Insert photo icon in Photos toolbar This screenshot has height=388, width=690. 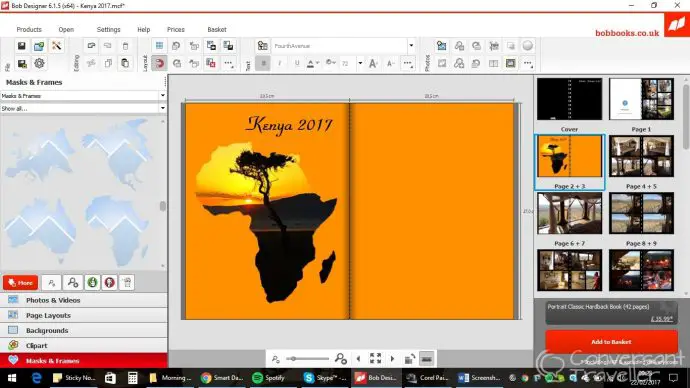[x=442, y=46]
